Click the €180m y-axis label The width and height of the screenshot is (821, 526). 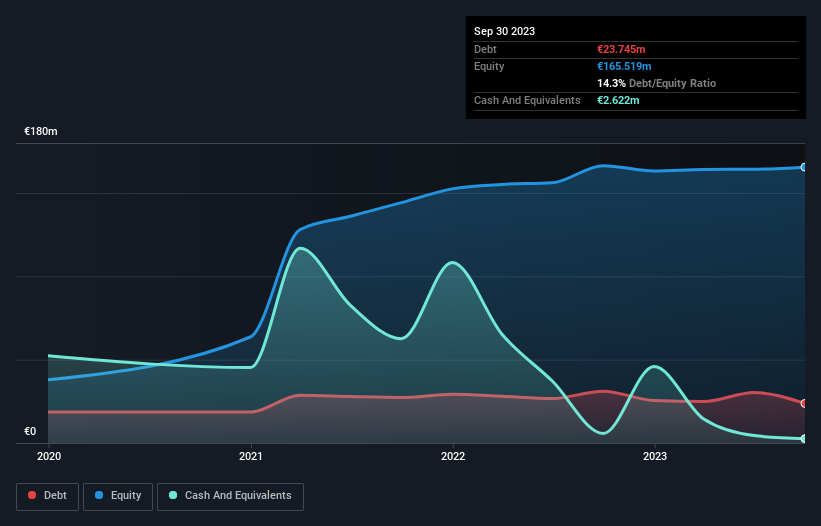pos(41,131)
